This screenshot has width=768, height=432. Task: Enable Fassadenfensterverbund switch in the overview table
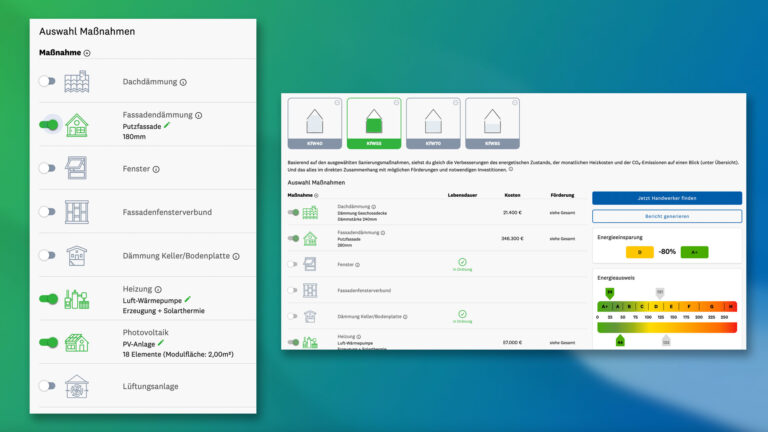point(293,290)
